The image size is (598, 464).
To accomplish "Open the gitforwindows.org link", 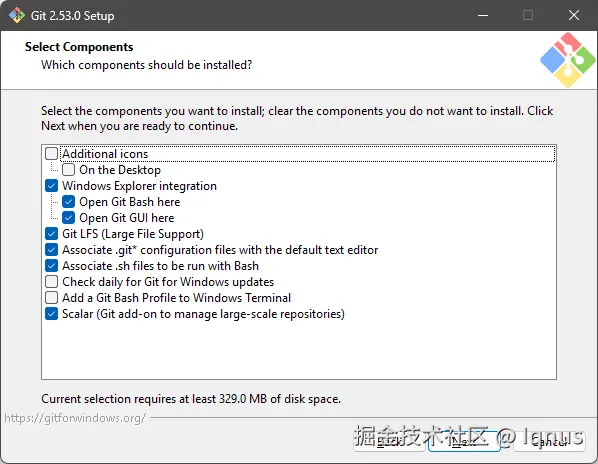I will 75,418.
